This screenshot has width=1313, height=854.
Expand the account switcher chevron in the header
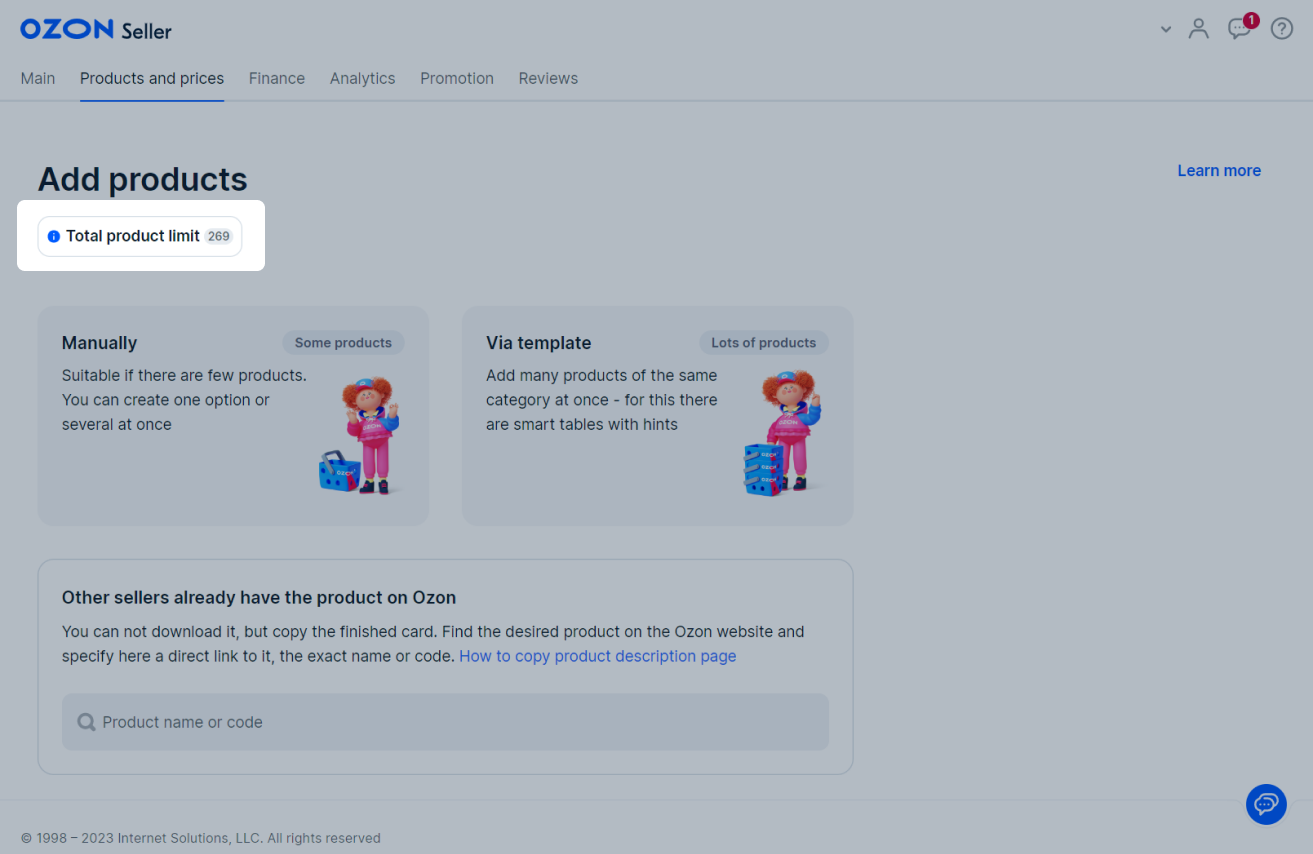pos(1165,29)
